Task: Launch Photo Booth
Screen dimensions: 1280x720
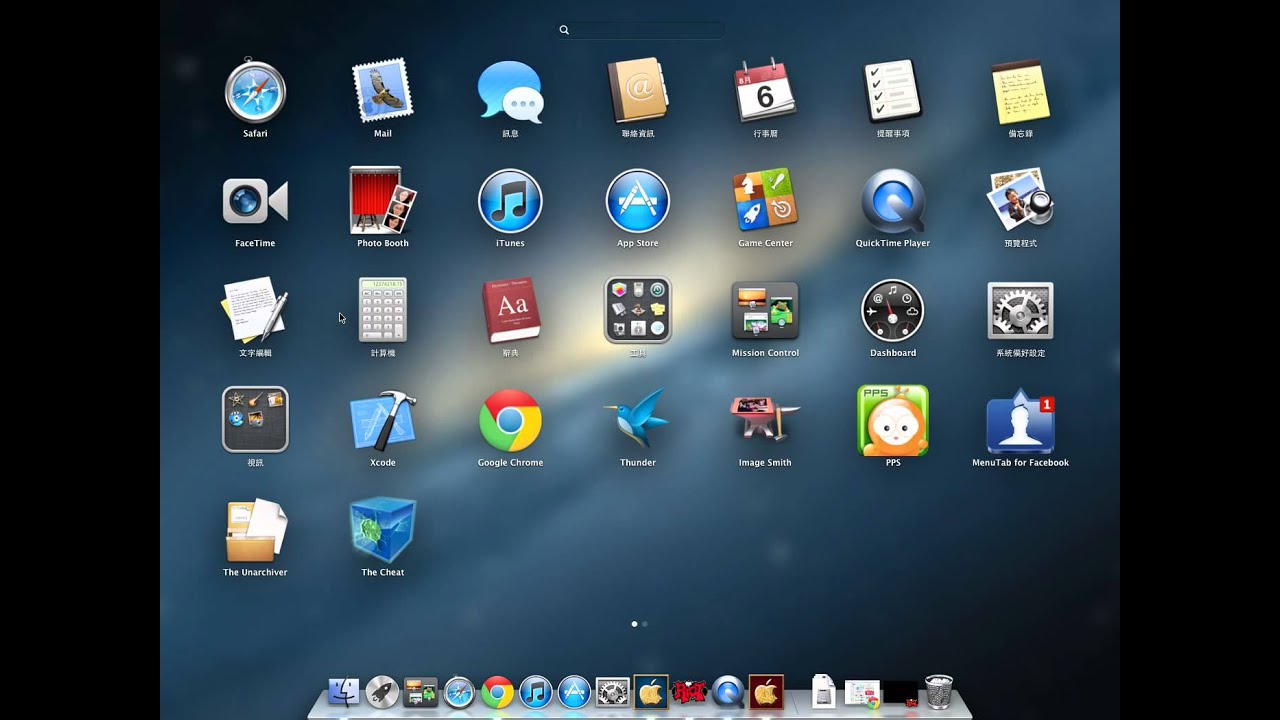Action: (x=383, y=201)
